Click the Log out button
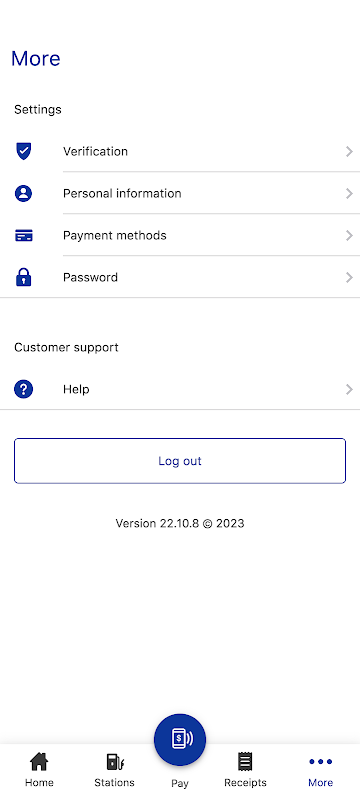The image size is (360, 800). pos(180,461)
